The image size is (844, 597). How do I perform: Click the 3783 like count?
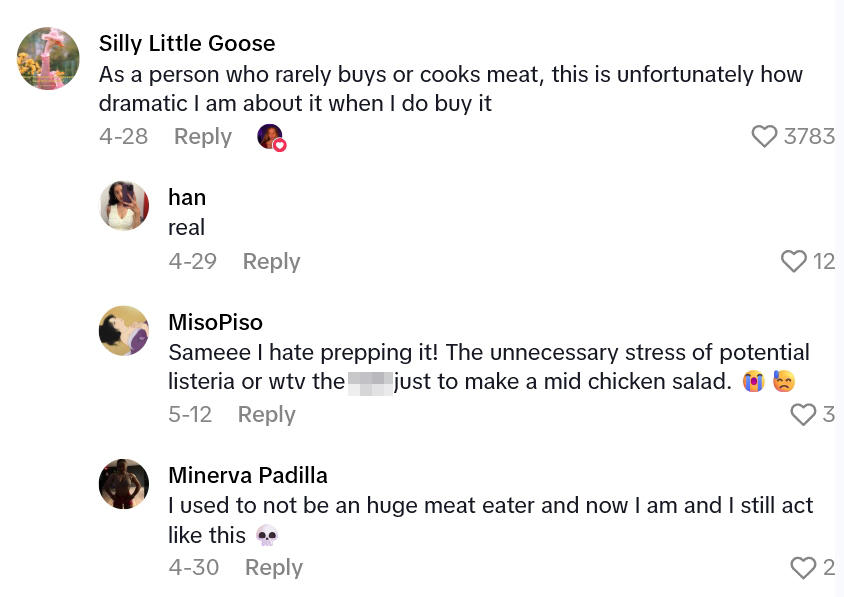click(809, 136)
